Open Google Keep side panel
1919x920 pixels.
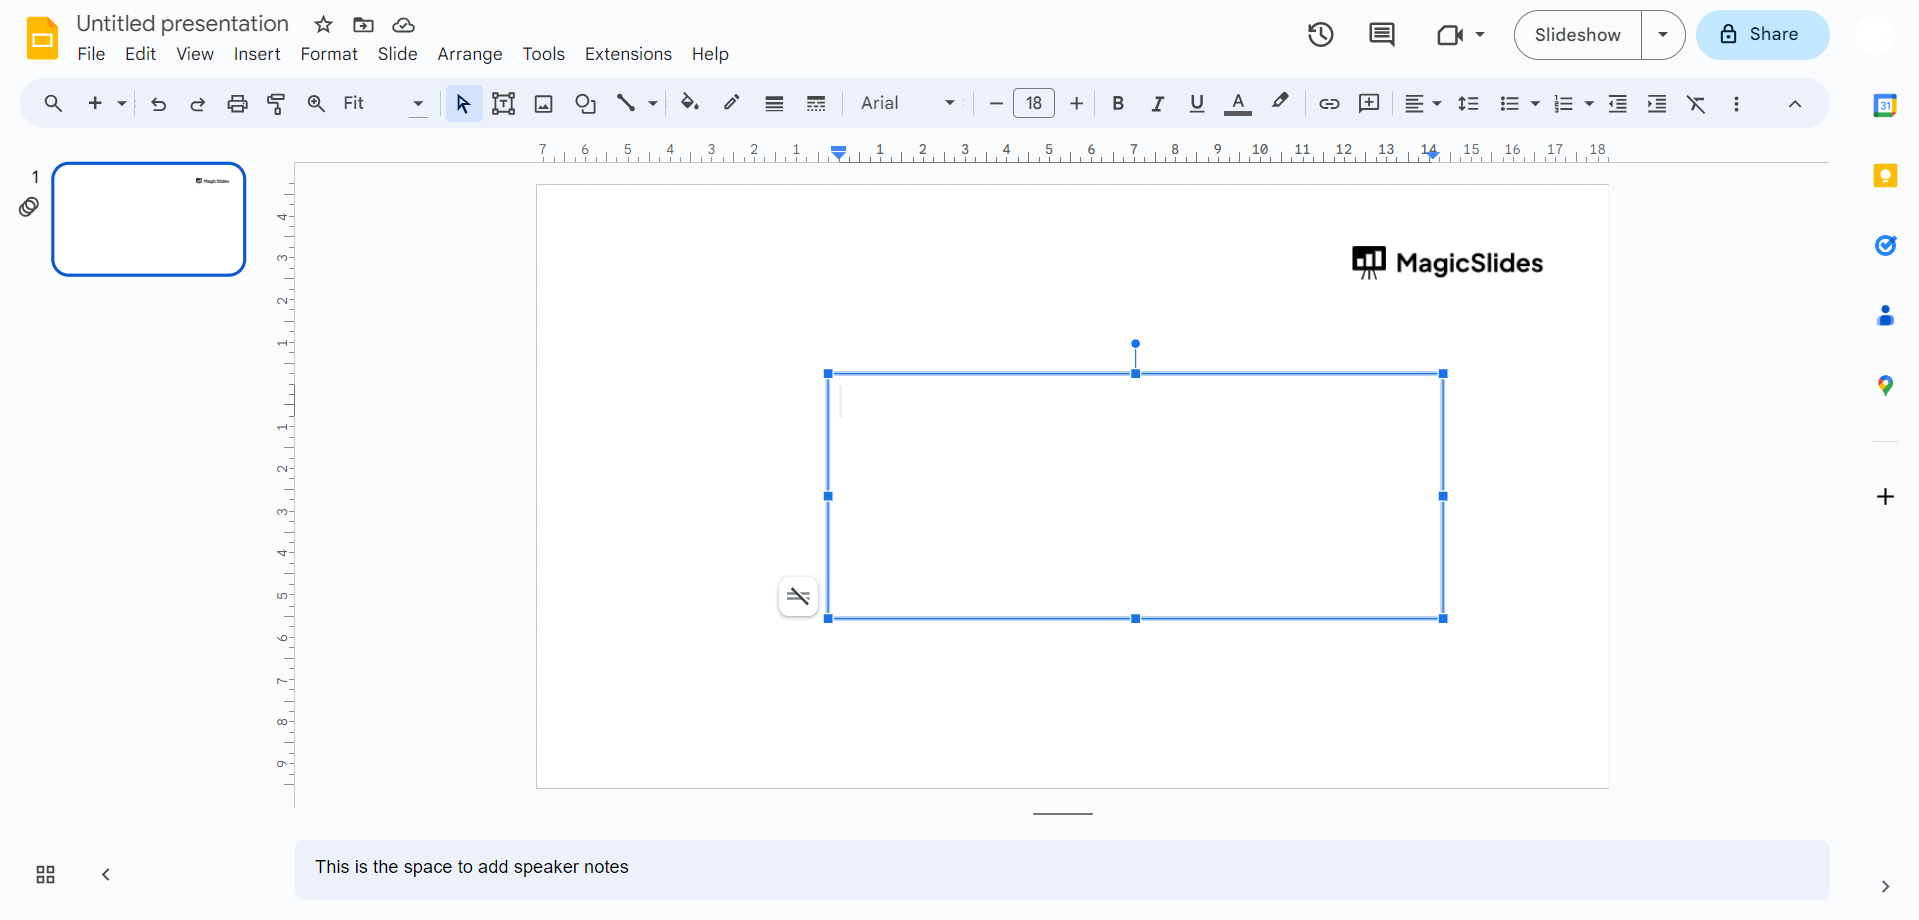pos(1885,176)
